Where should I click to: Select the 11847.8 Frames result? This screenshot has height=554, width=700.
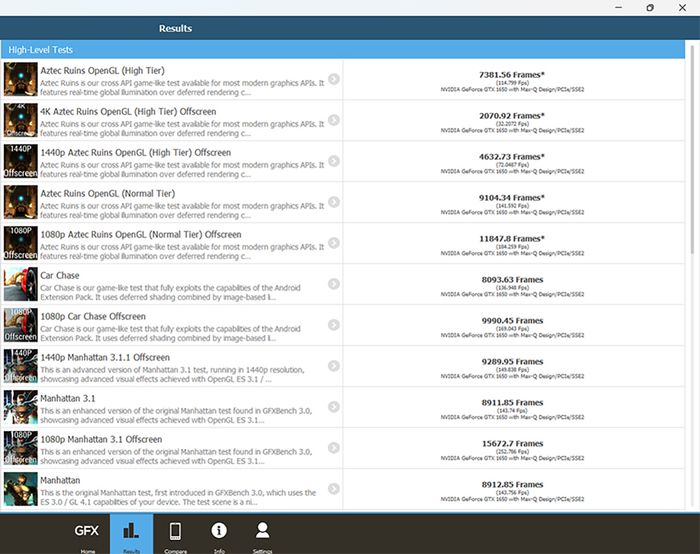[512, 239]
